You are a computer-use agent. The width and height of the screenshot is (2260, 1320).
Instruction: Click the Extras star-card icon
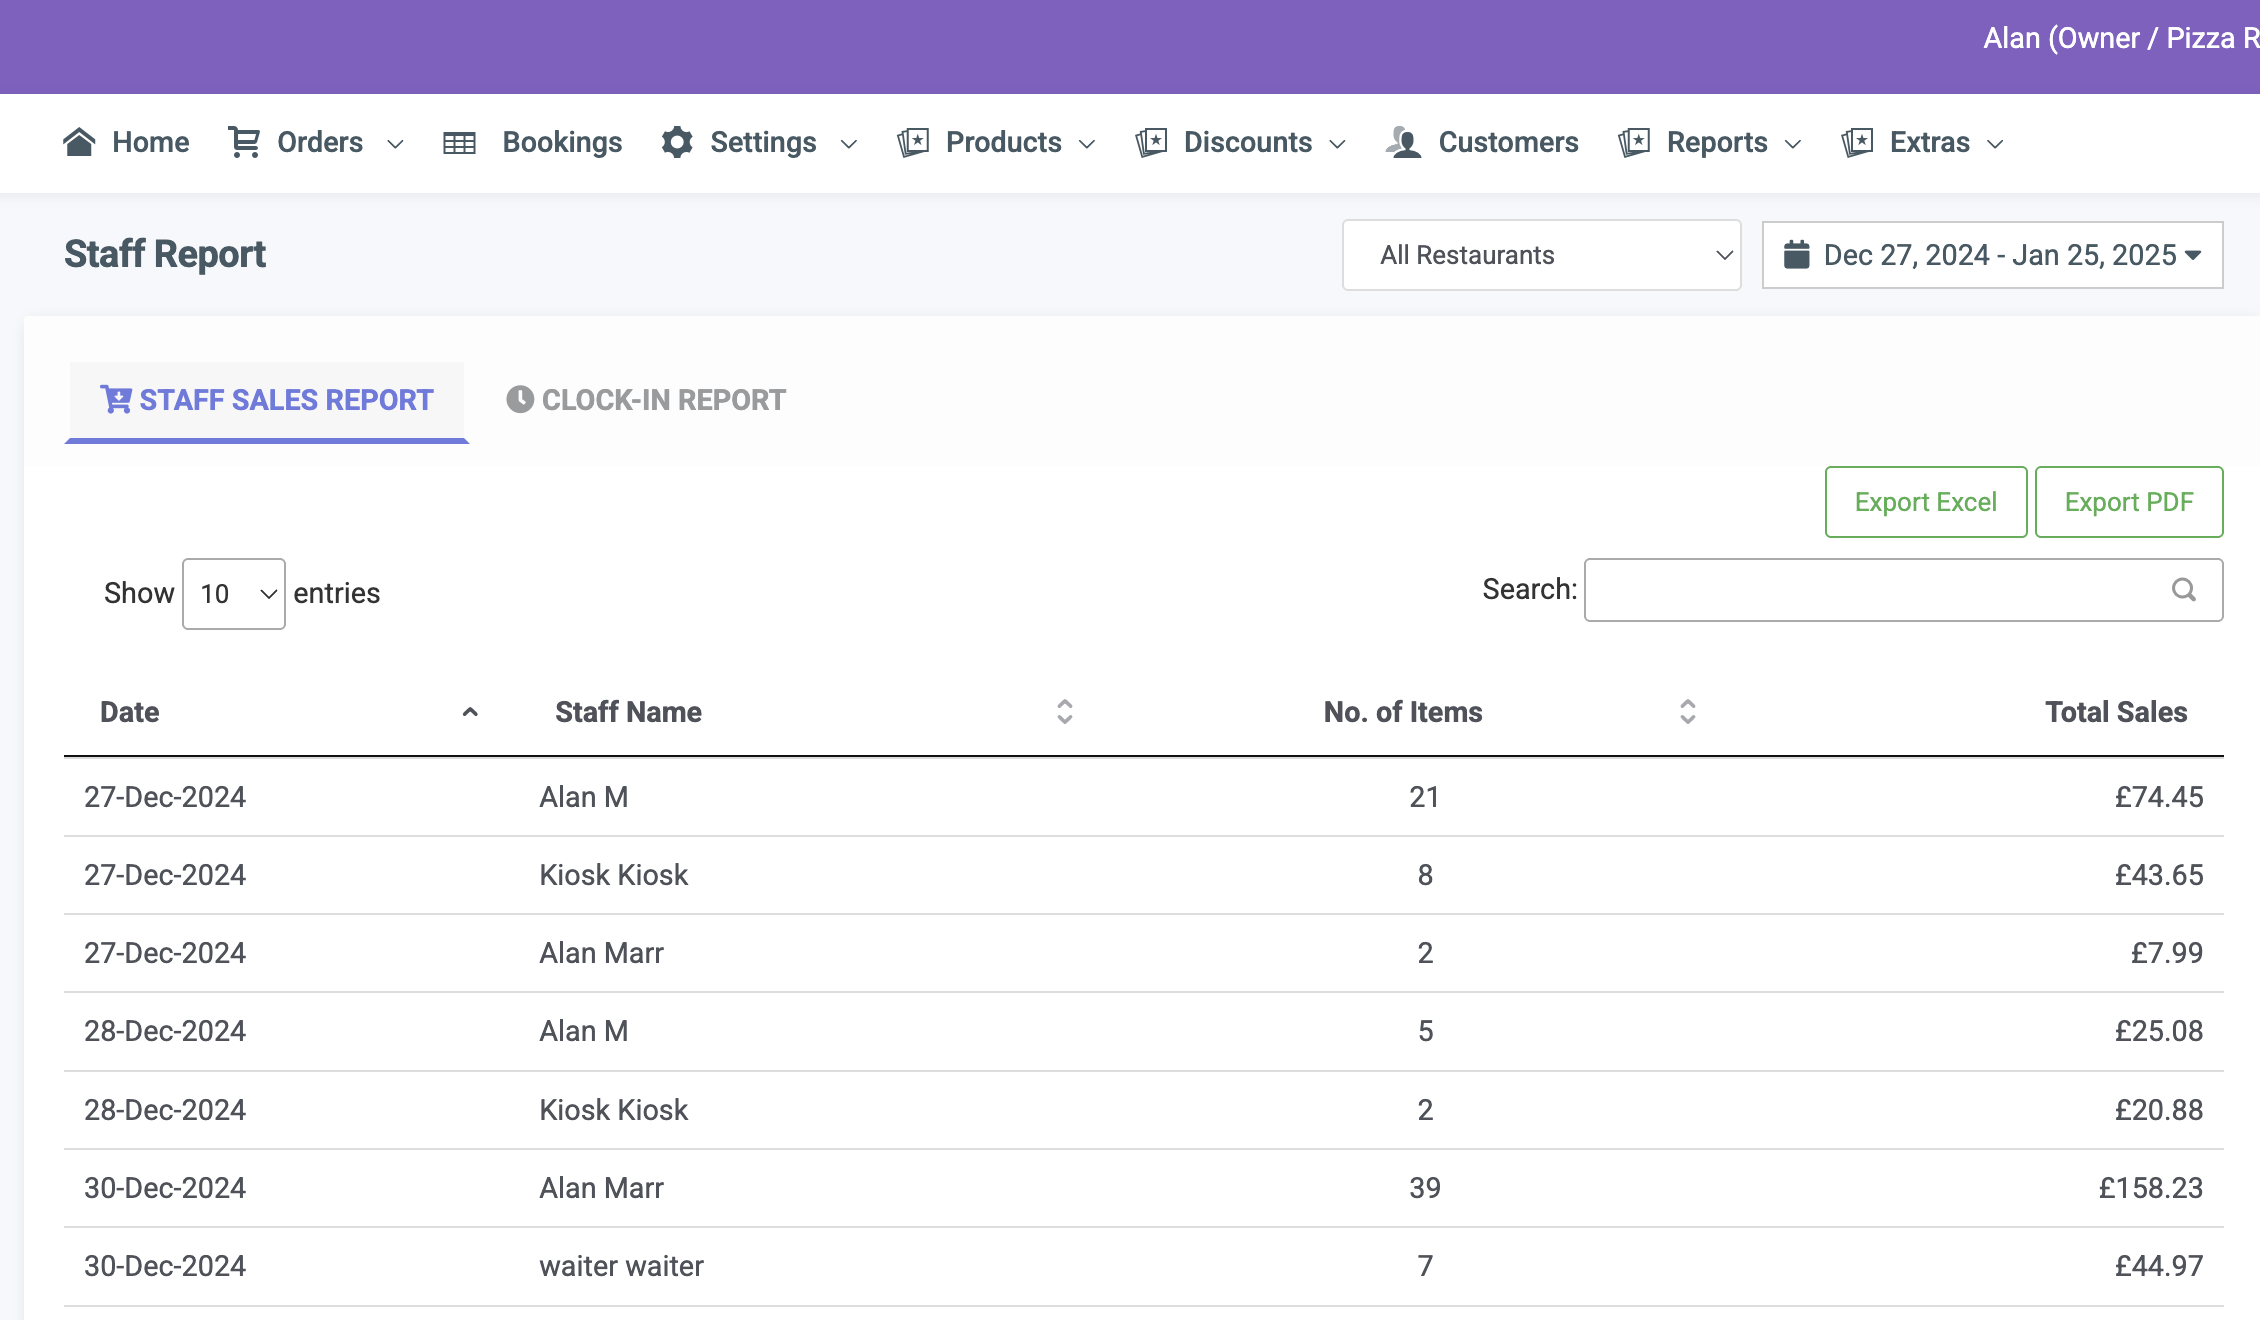tap(1857, 142)
